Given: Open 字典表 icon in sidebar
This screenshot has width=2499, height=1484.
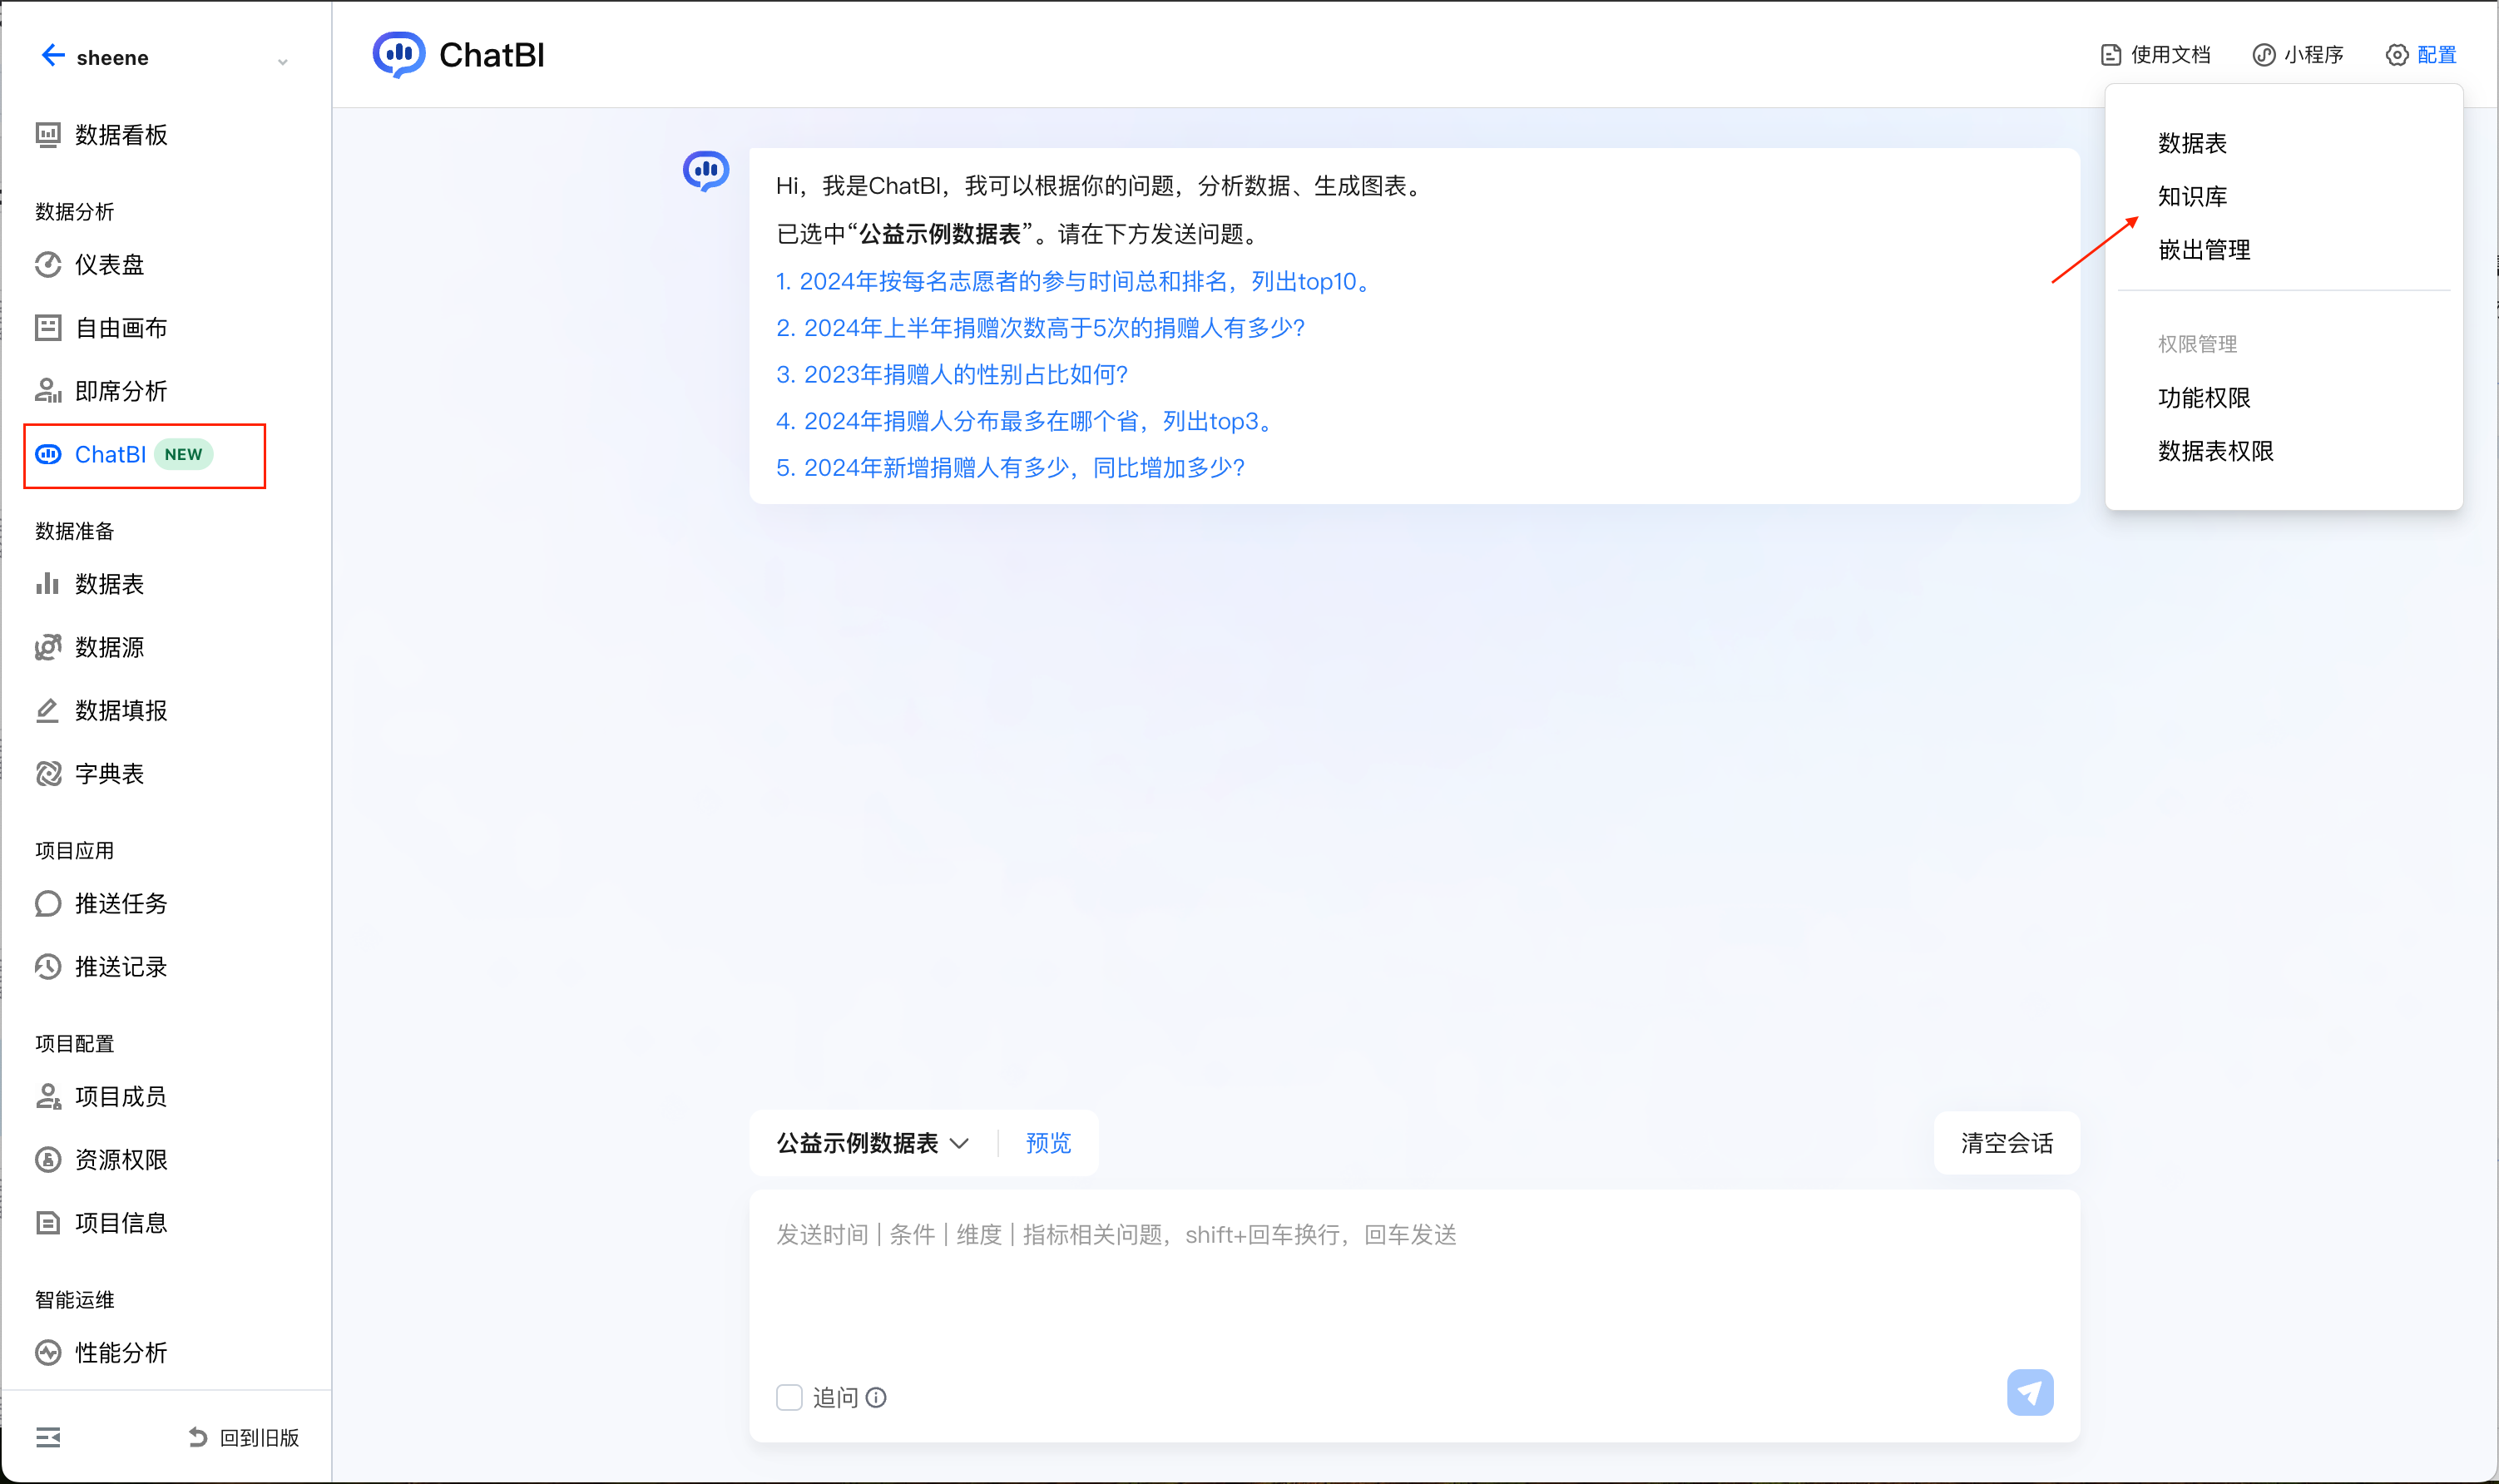Looking at the screenshot, I should click(48, 774).
